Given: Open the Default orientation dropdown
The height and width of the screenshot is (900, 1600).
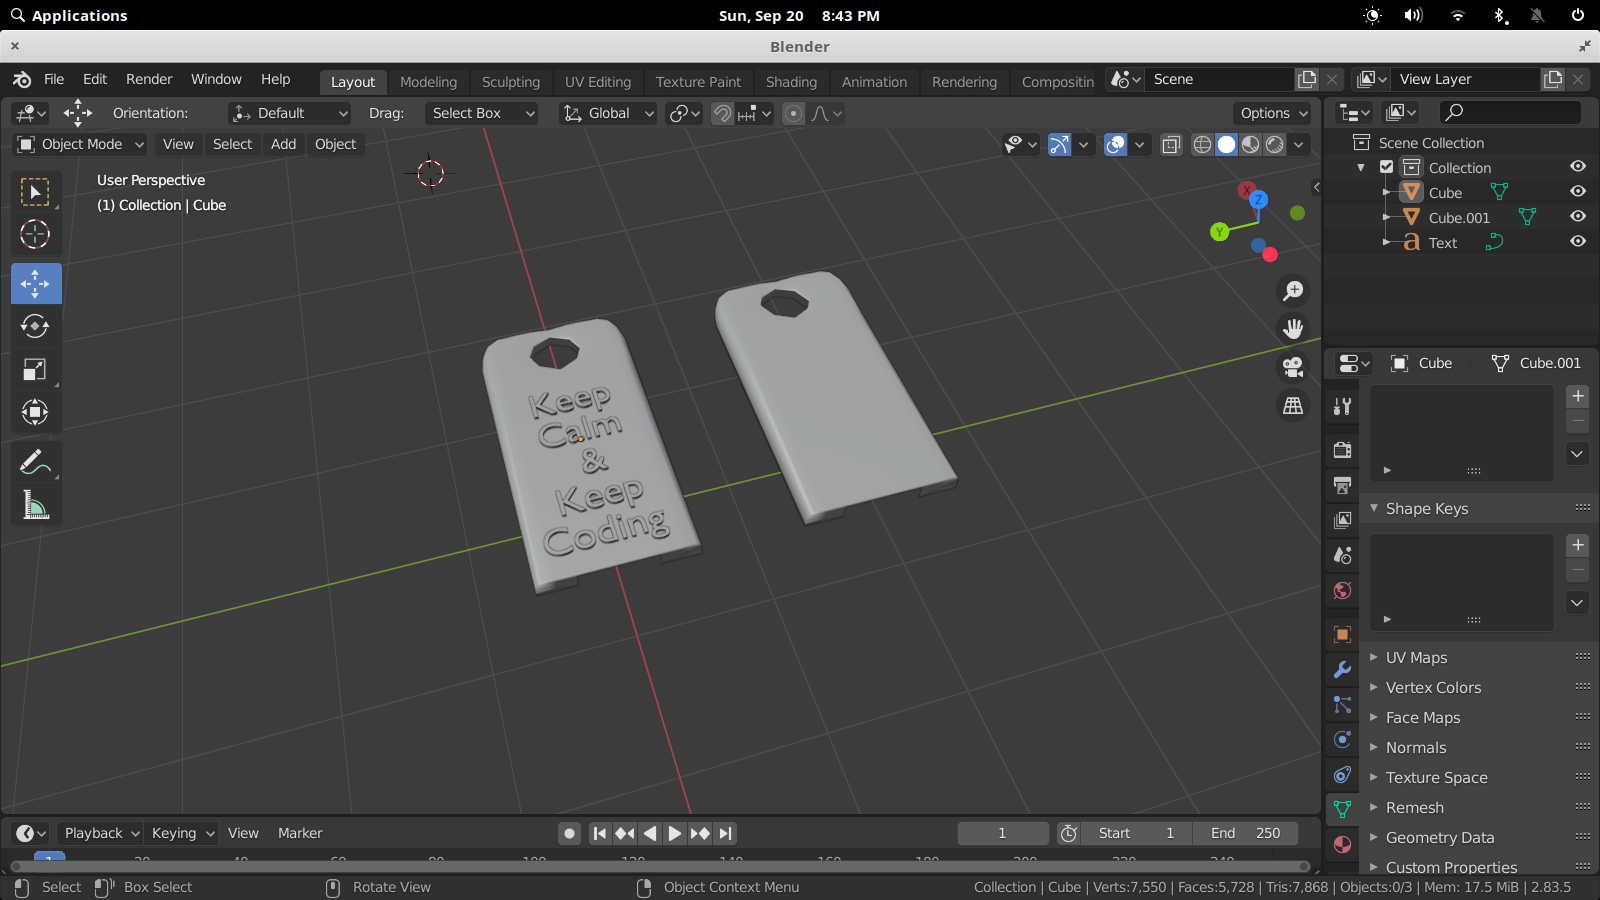Looking at the screenshot, I should pos(290,113).
